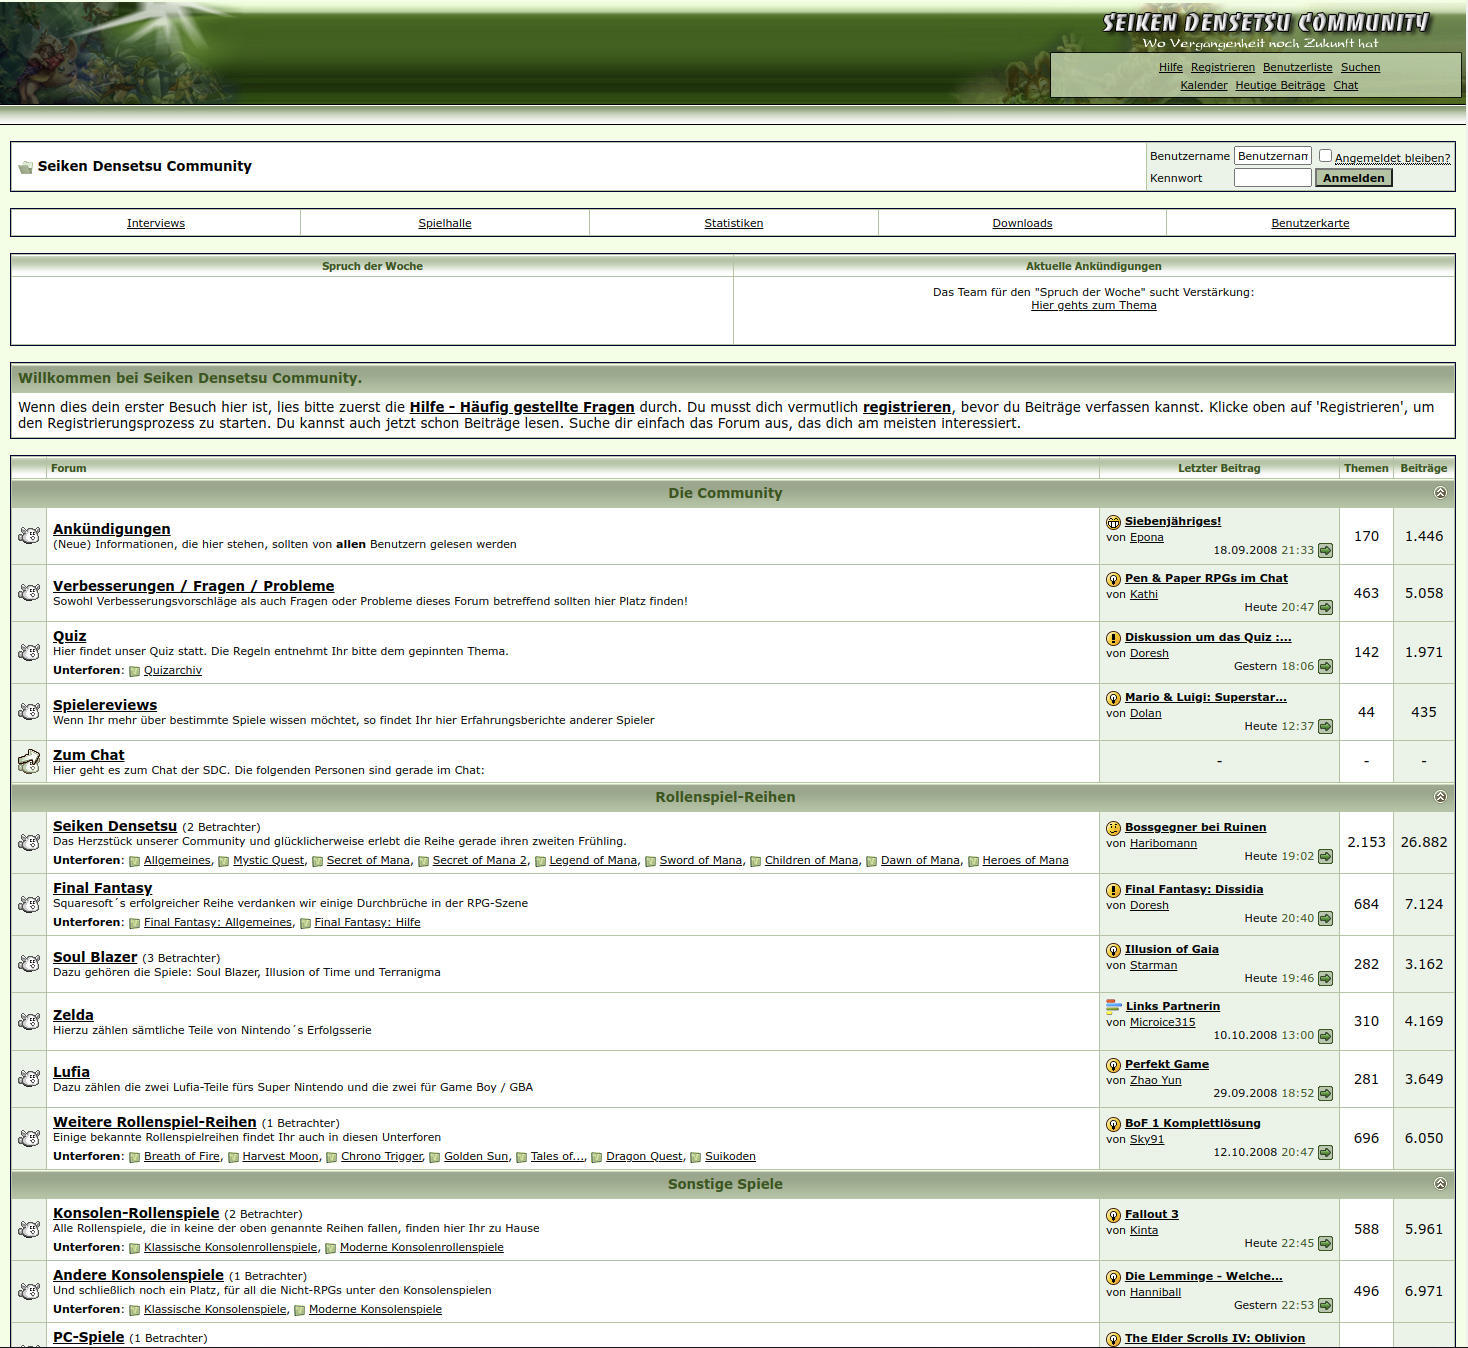The height and width of the screenshot is (1348, 1468).
Task: Click the folder icon beside Seiken Densetsu Community title
Action: [x=25, y=167]
